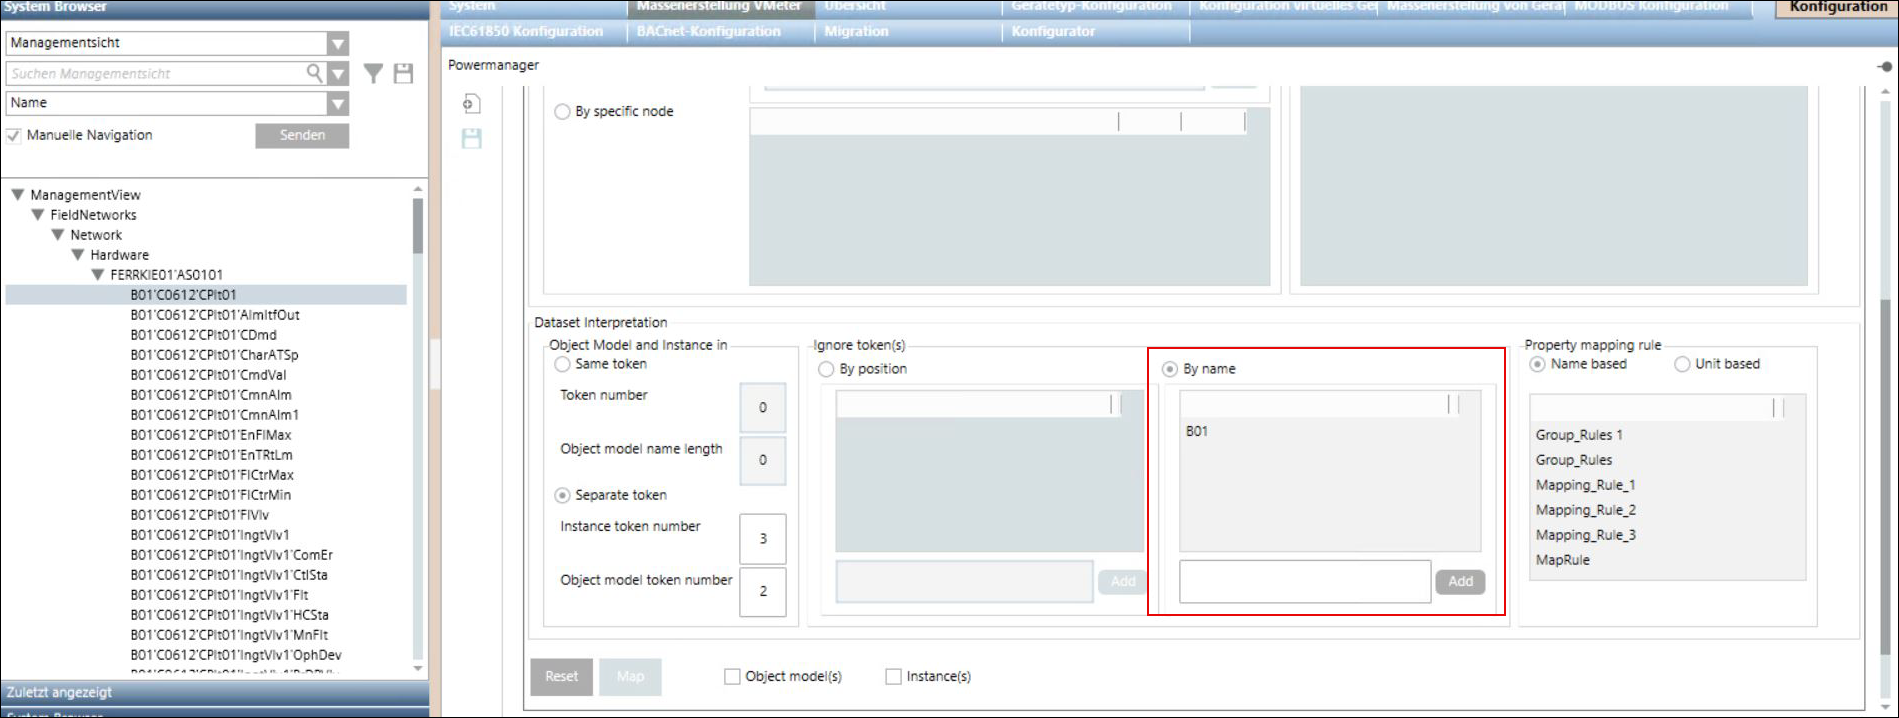Switch to the BACnet-Konfiguration tab
1899x718 pixels.
(x=708, y=31)
